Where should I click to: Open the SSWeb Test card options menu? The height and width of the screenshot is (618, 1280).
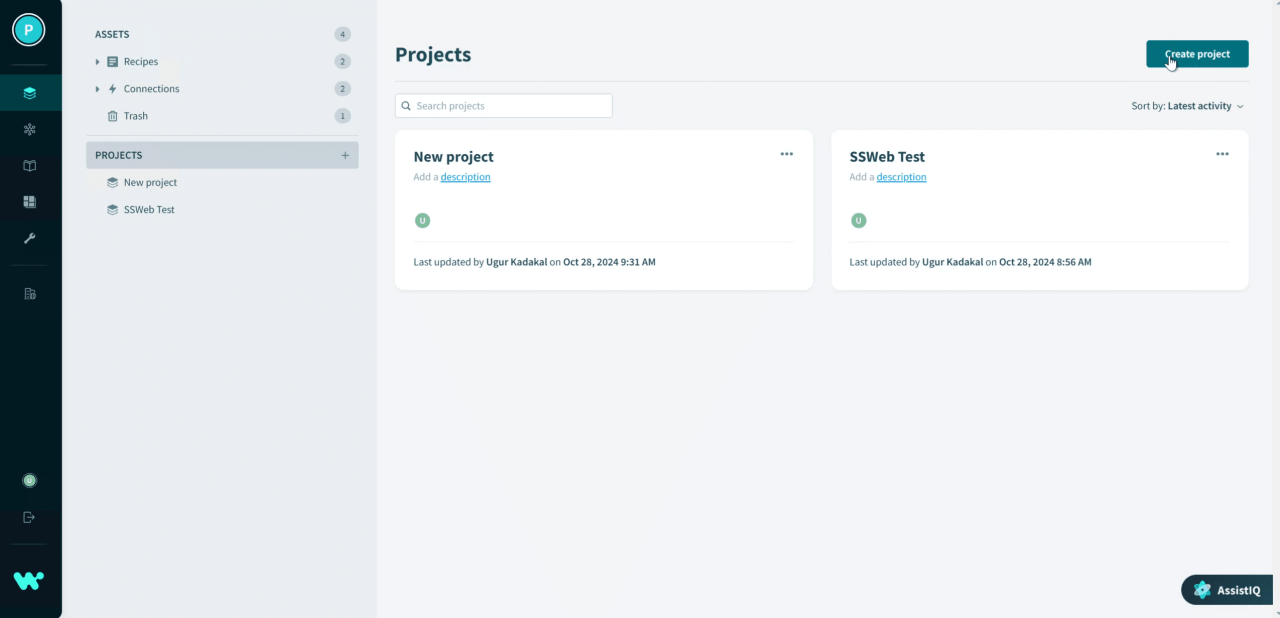point(1222,153)
